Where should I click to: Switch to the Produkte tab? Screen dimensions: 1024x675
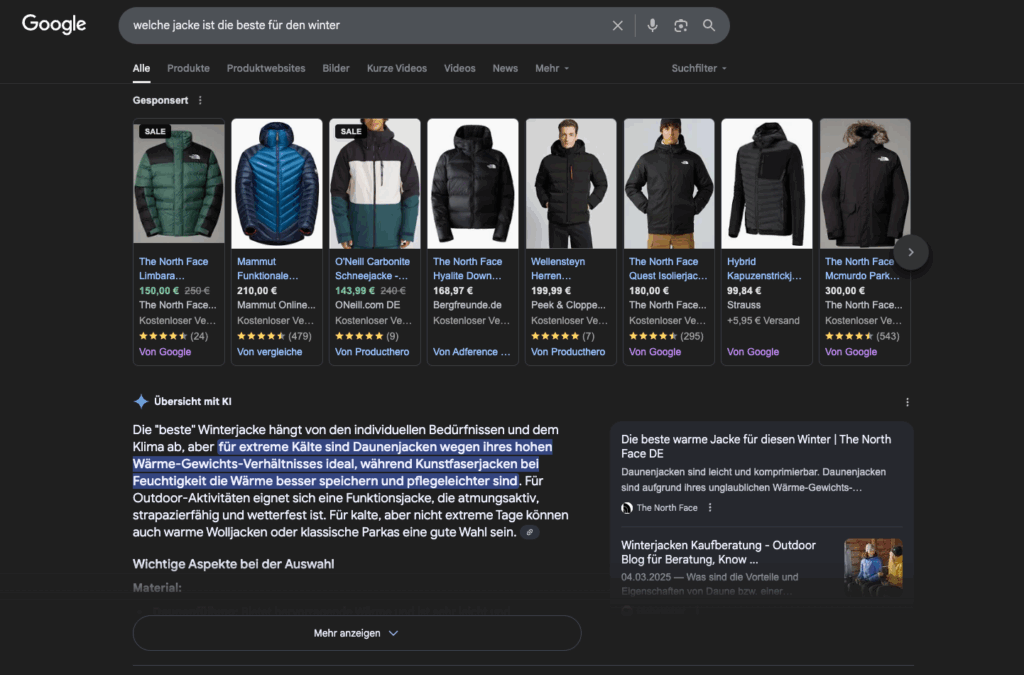[188, 68]
